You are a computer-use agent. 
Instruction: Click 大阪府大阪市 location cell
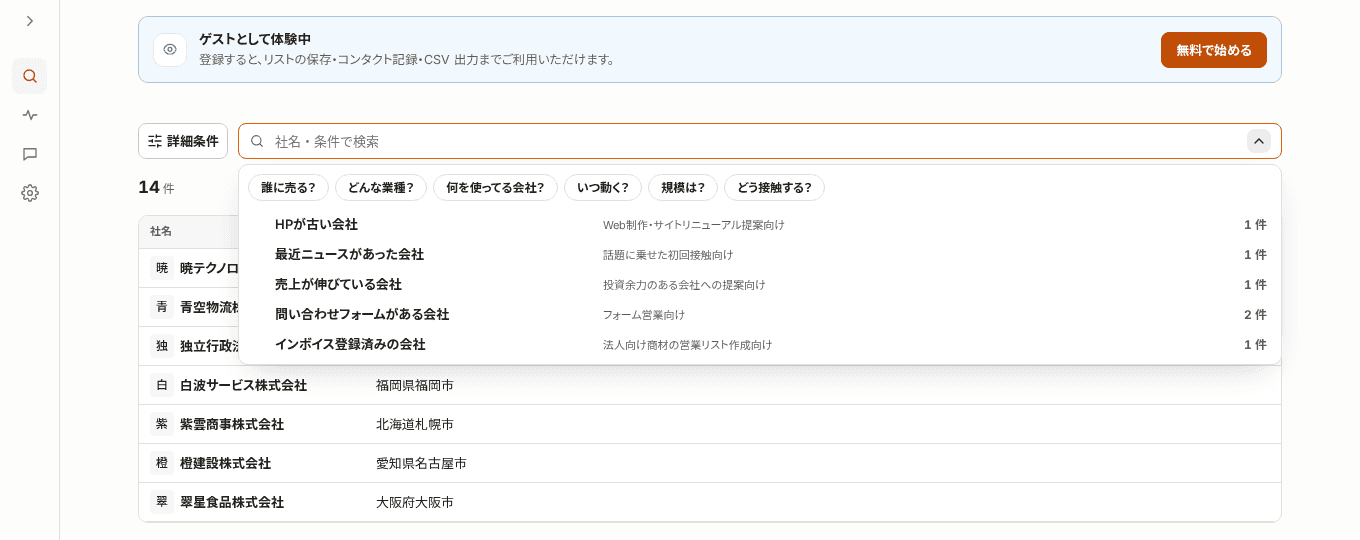click(x=415, y=502)
